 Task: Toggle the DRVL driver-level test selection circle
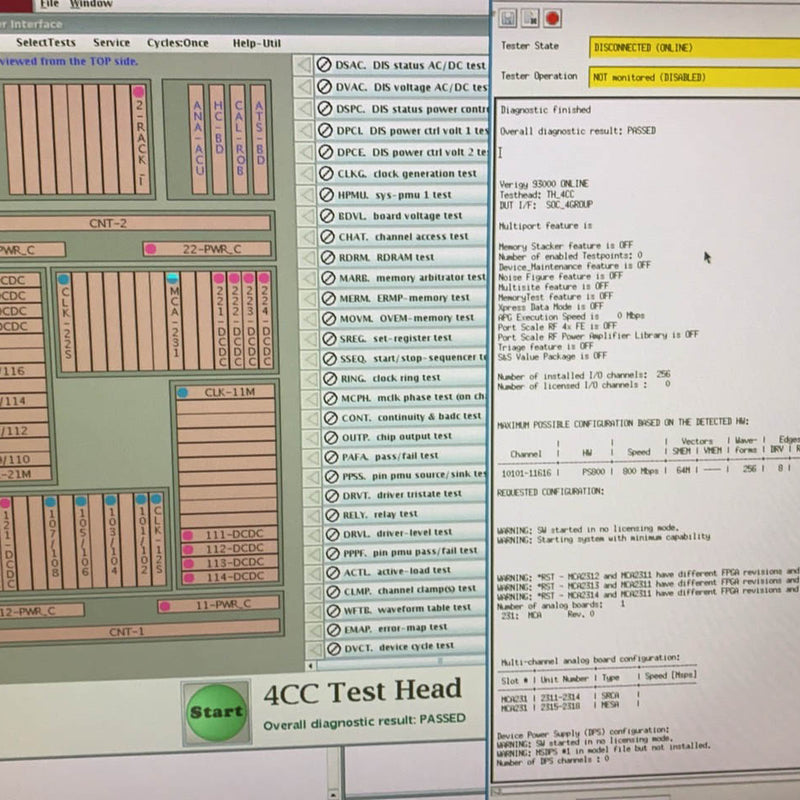333,534
